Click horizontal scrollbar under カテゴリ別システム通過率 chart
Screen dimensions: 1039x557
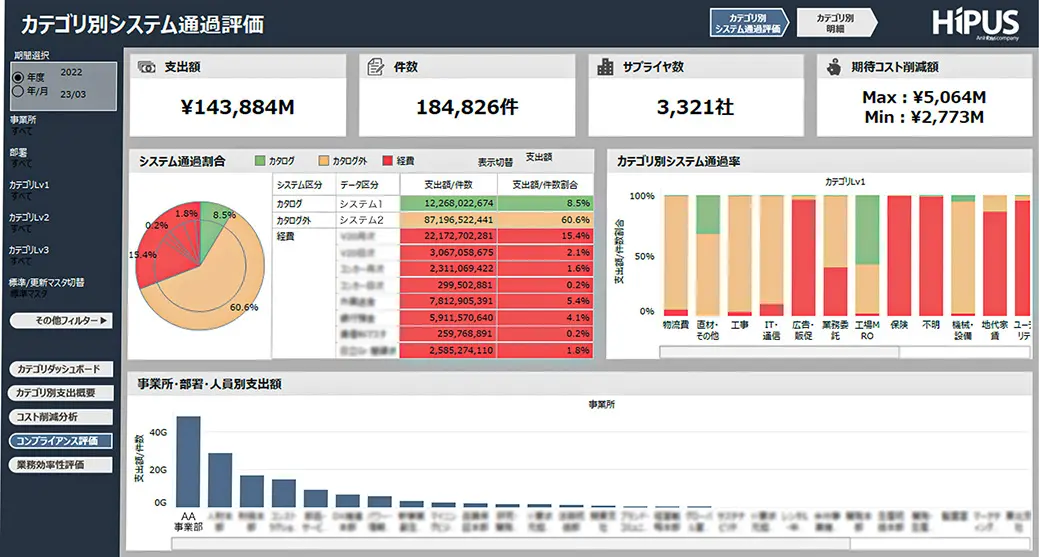(x=846, y=353)
